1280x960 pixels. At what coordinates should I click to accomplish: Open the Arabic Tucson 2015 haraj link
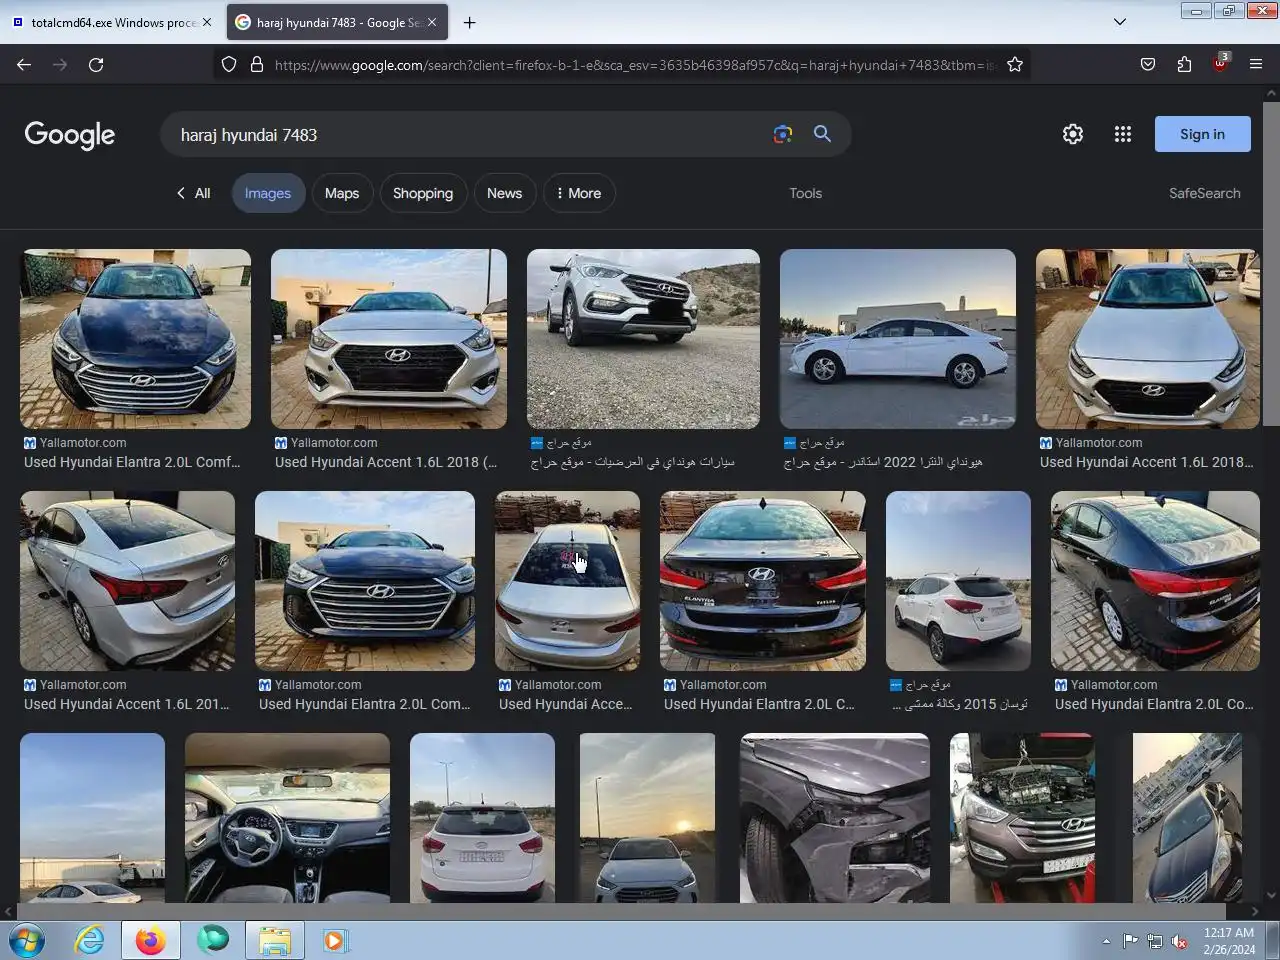[960, 704]
